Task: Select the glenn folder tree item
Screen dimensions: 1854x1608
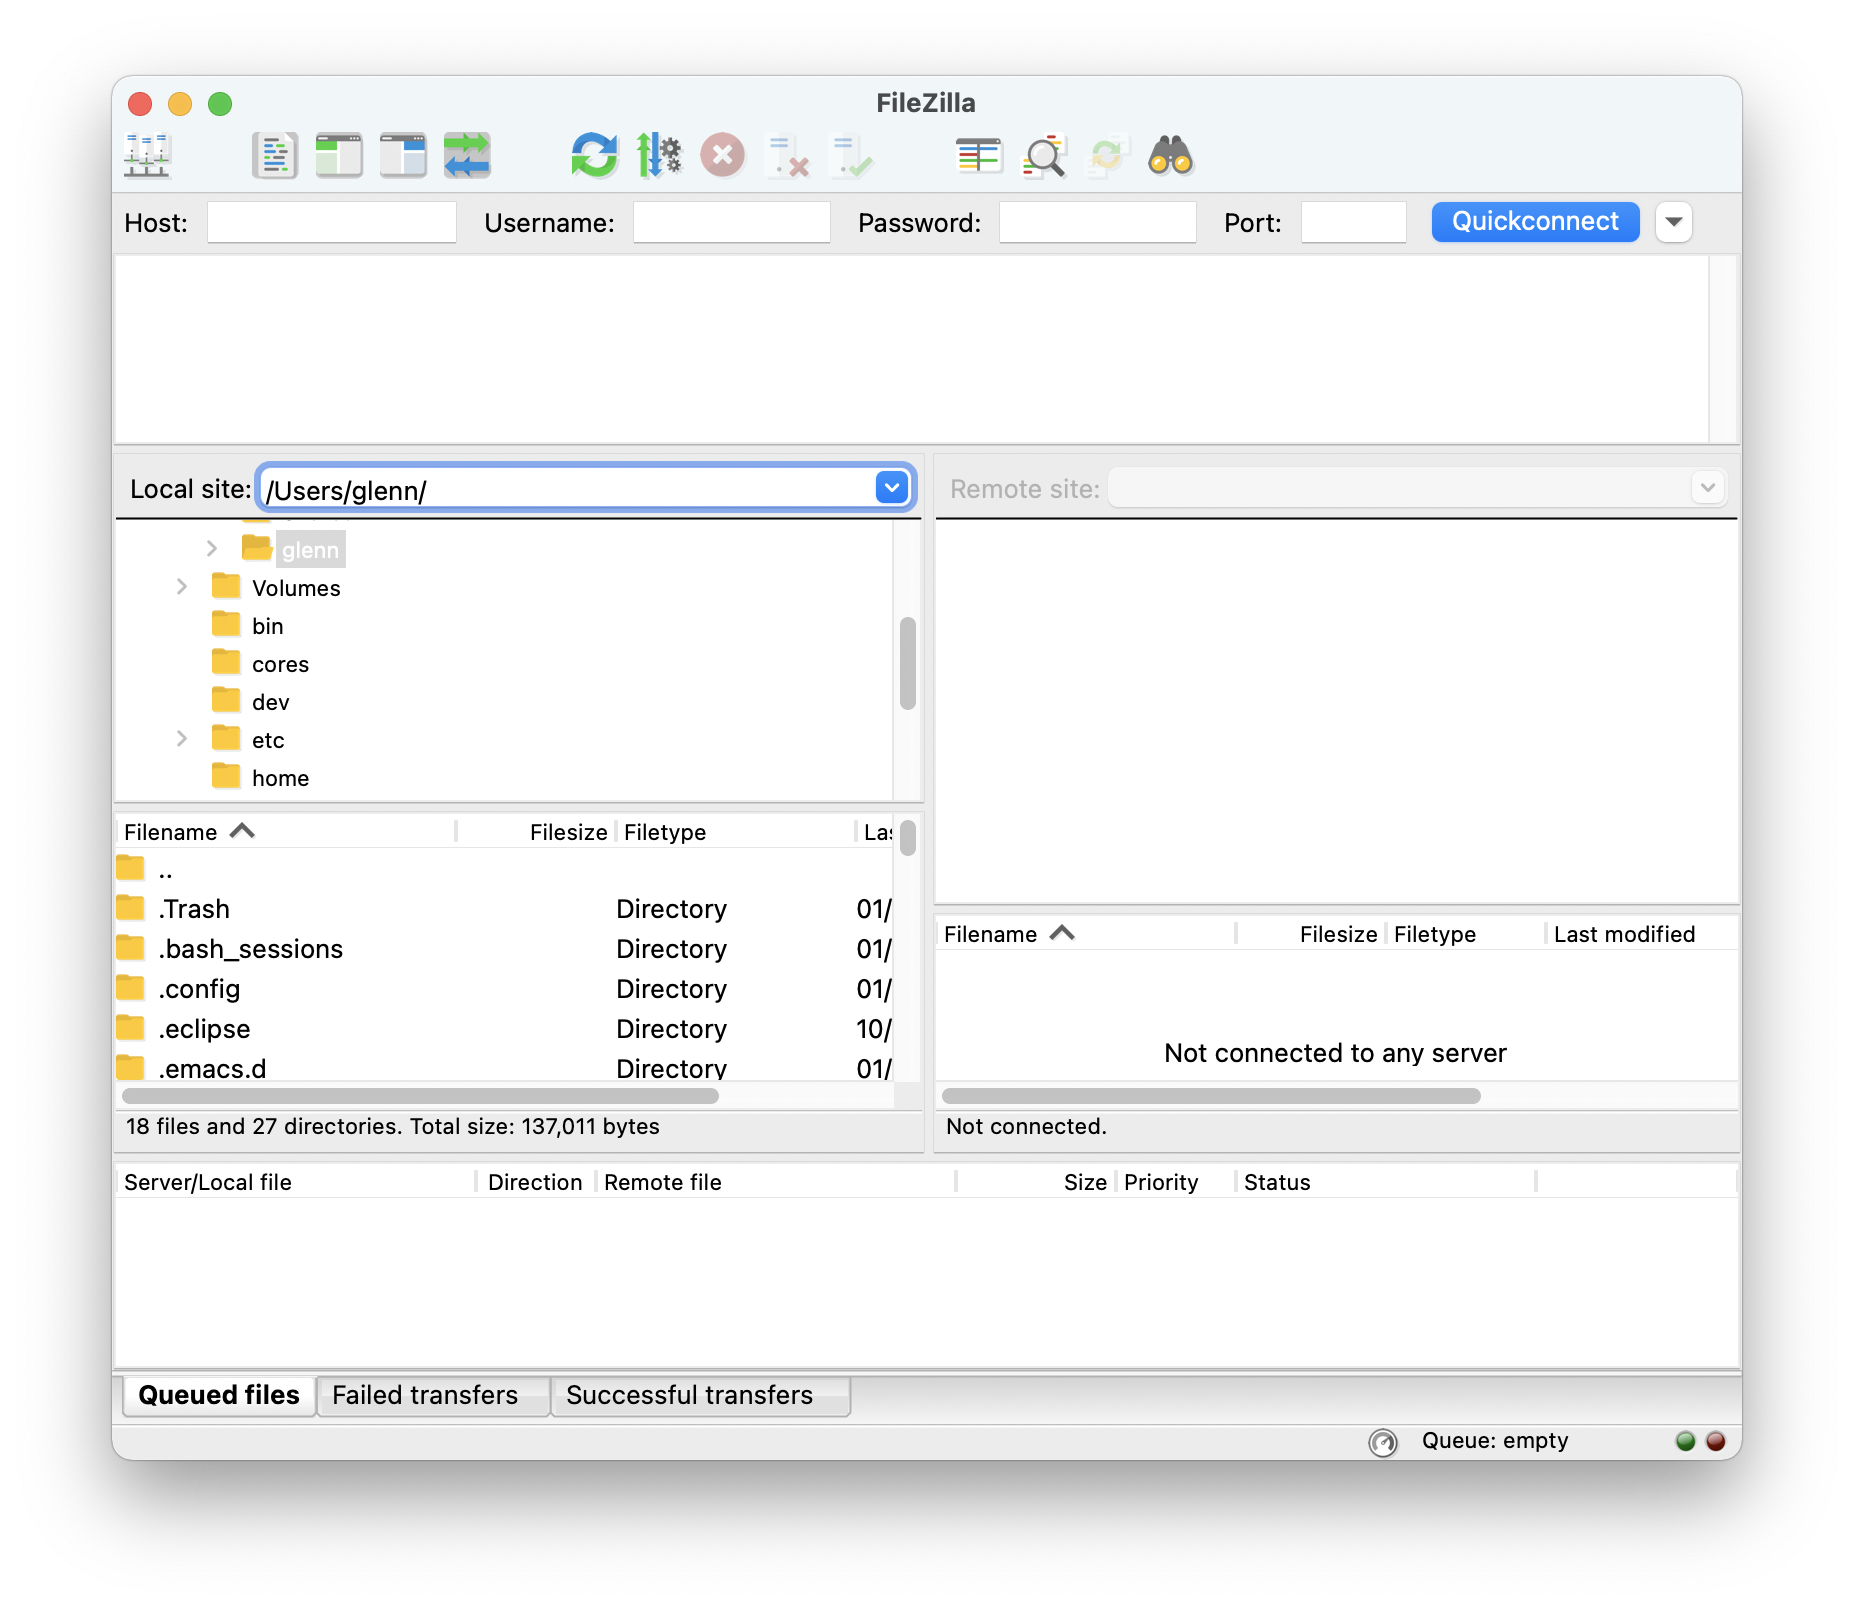Action: pyautogui.click(x=310, y=550)
